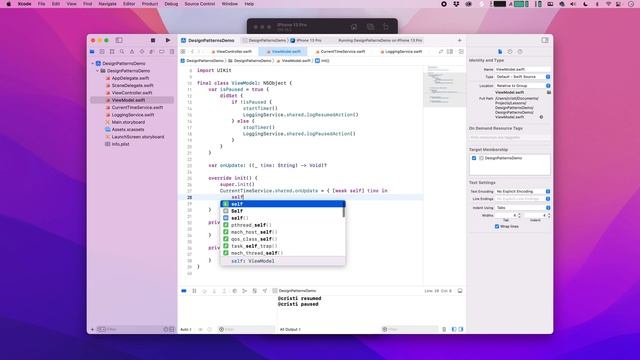The height and width of the screenshot is (360, 640).
Task: Open the Debug navigator icon
Action: pyautogui.click(x=151, y=52)
